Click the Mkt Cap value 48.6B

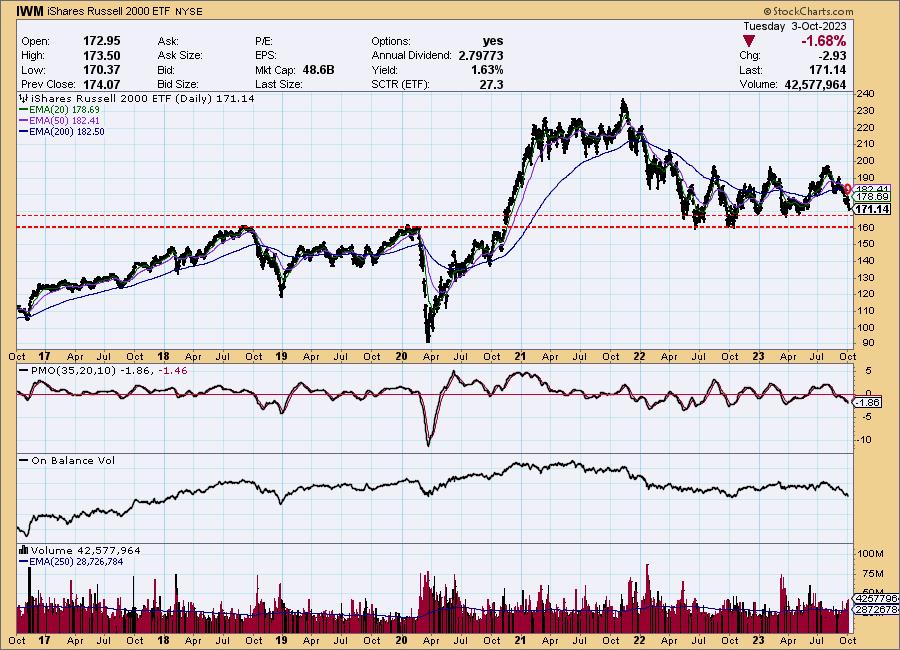pyautogui.click(x=318, y=70)
